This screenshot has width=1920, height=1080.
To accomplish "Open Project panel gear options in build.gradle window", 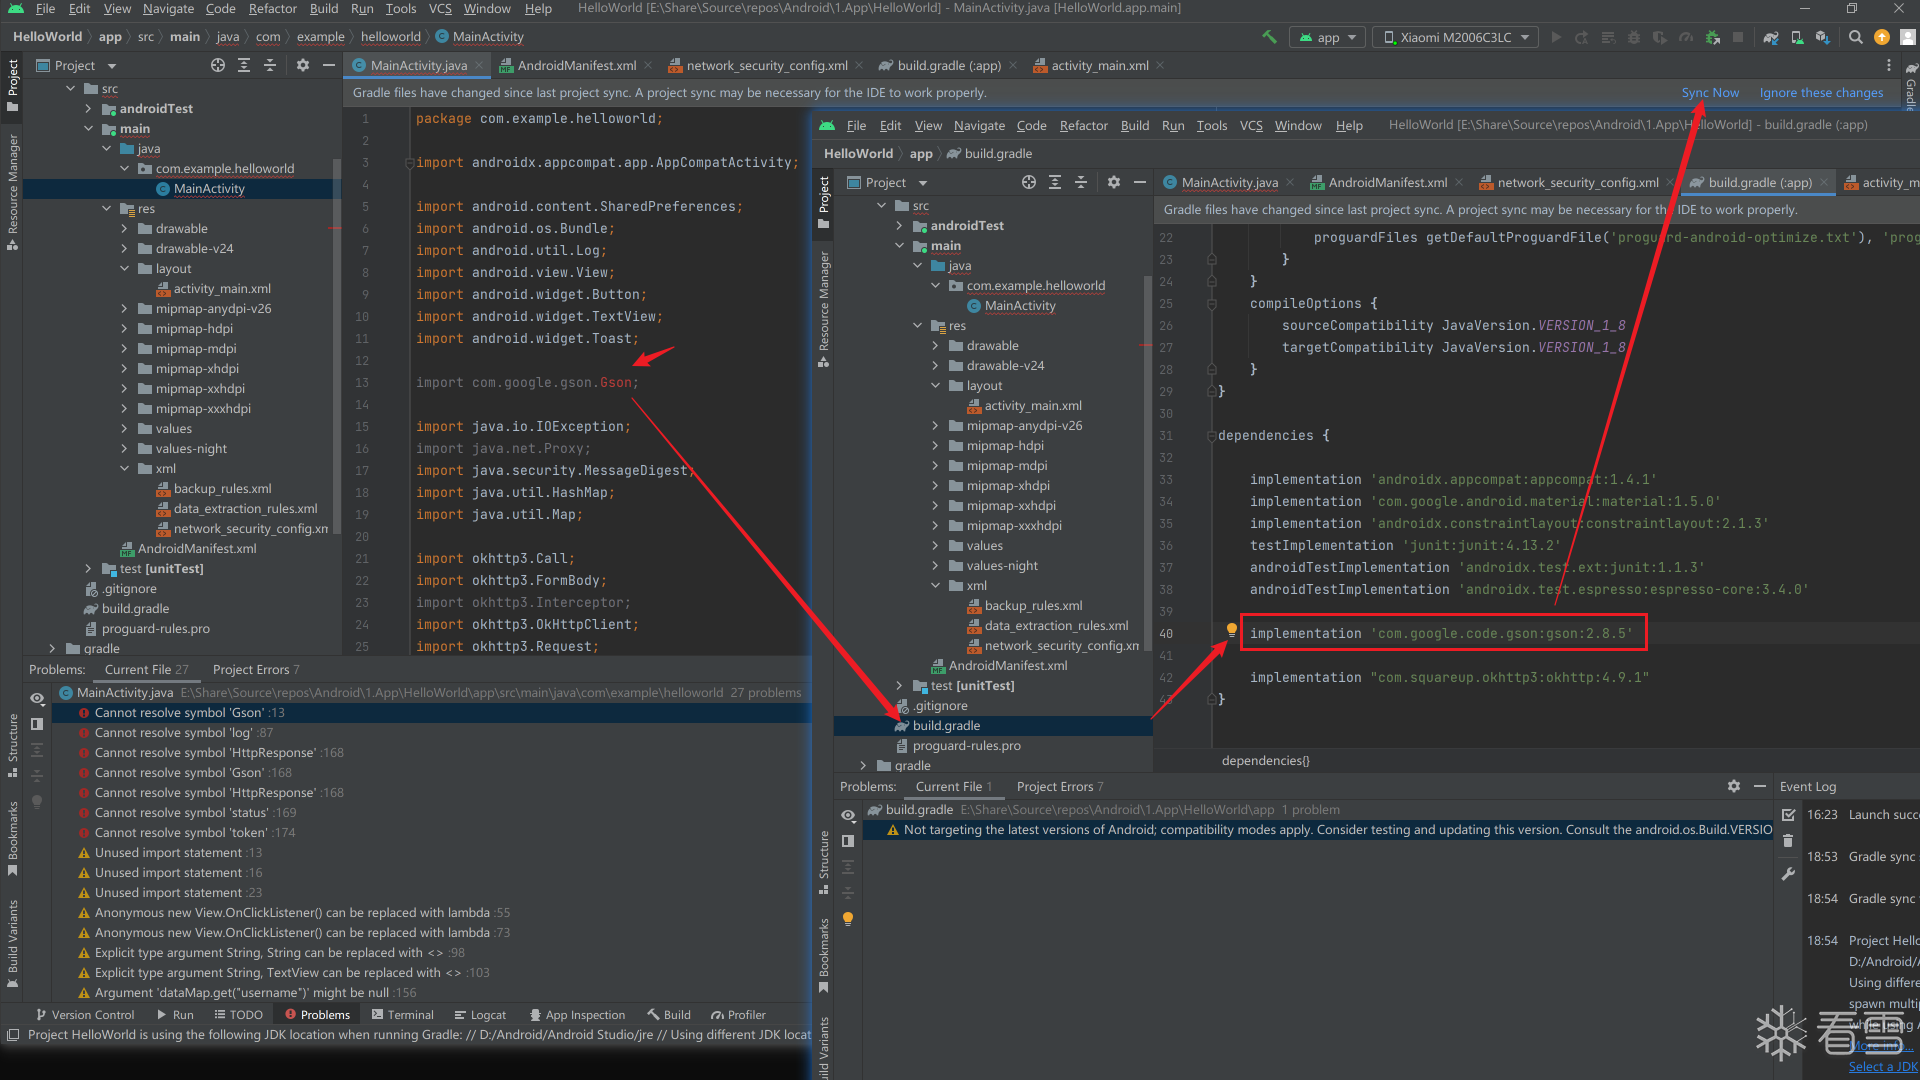I will pyautogui.click(x=1114, y=182).
